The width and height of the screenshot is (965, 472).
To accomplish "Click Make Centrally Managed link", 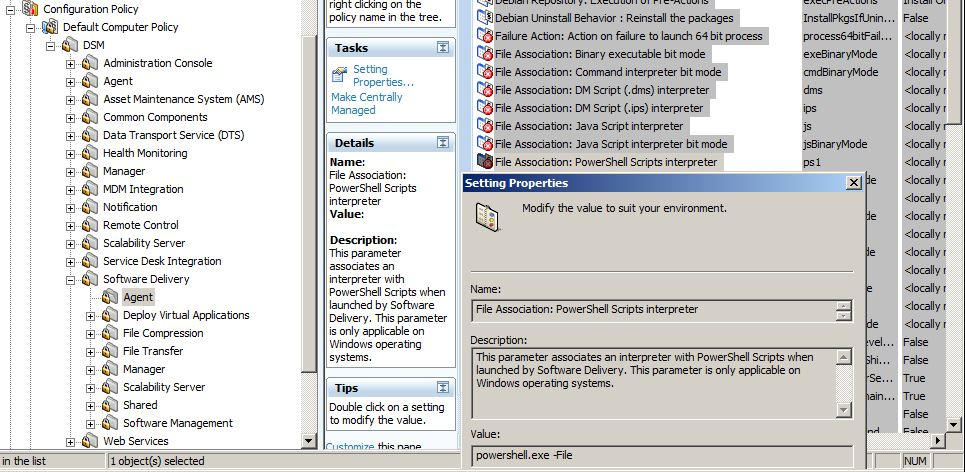I will point(366,103).
